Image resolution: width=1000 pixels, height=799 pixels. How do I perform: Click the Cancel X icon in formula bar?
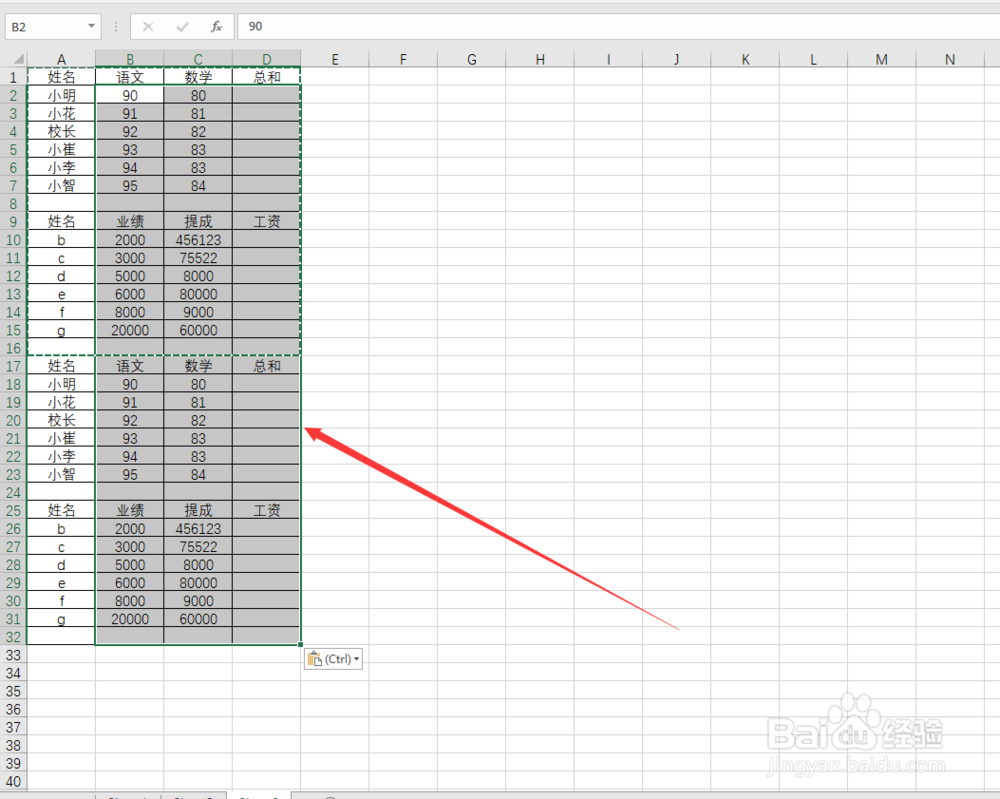click(148, 27)
